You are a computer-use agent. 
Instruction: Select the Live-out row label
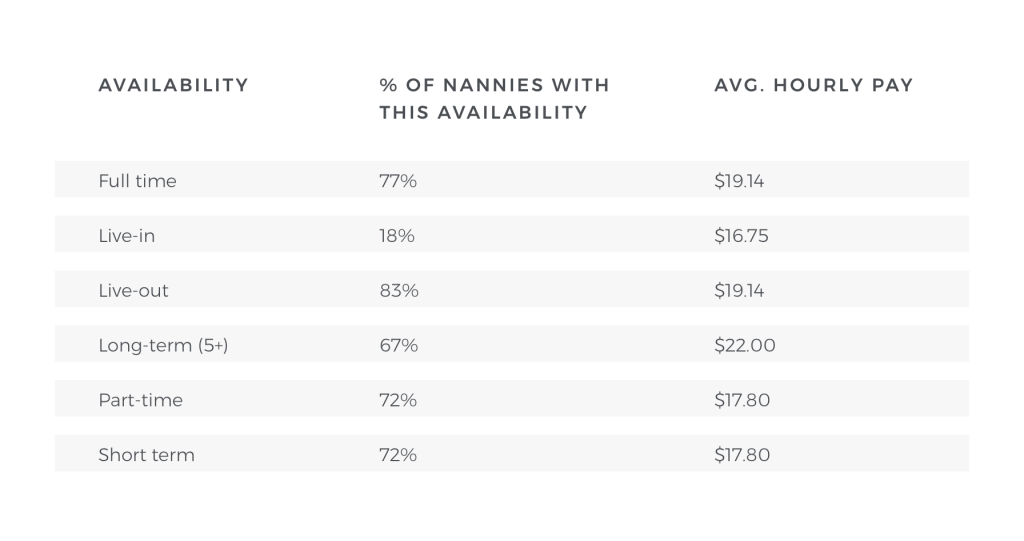pyautogui.click(x=133, y=291)
